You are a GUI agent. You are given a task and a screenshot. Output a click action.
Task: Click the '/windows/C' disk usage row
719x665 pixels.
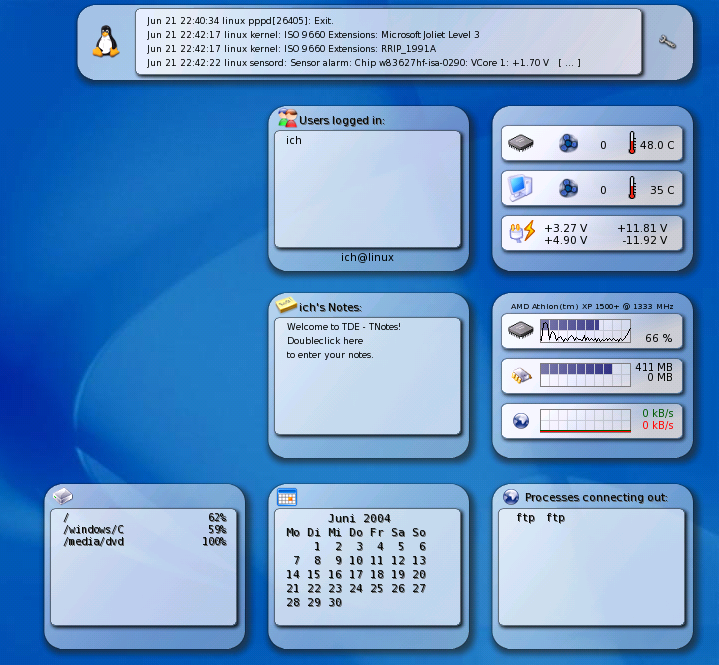pyautogui.click(x=145, y=529)
